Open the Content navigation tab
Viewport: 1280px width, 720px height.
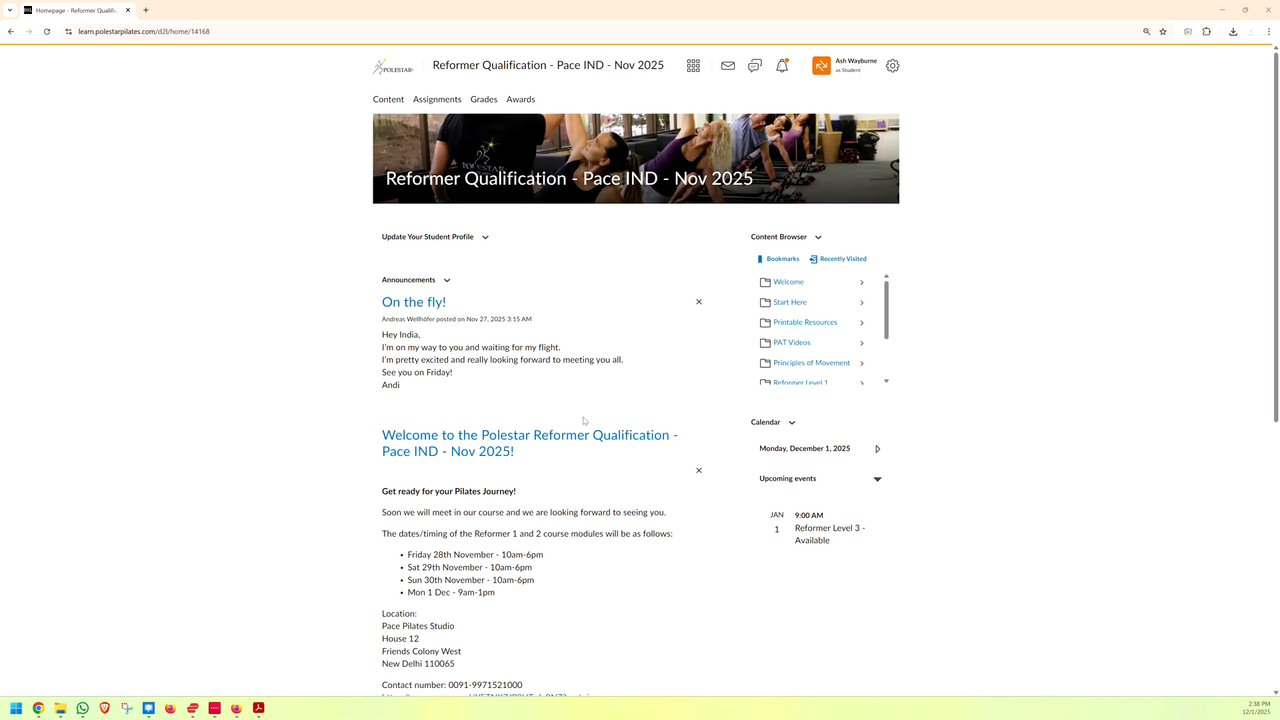click(388, 99)
